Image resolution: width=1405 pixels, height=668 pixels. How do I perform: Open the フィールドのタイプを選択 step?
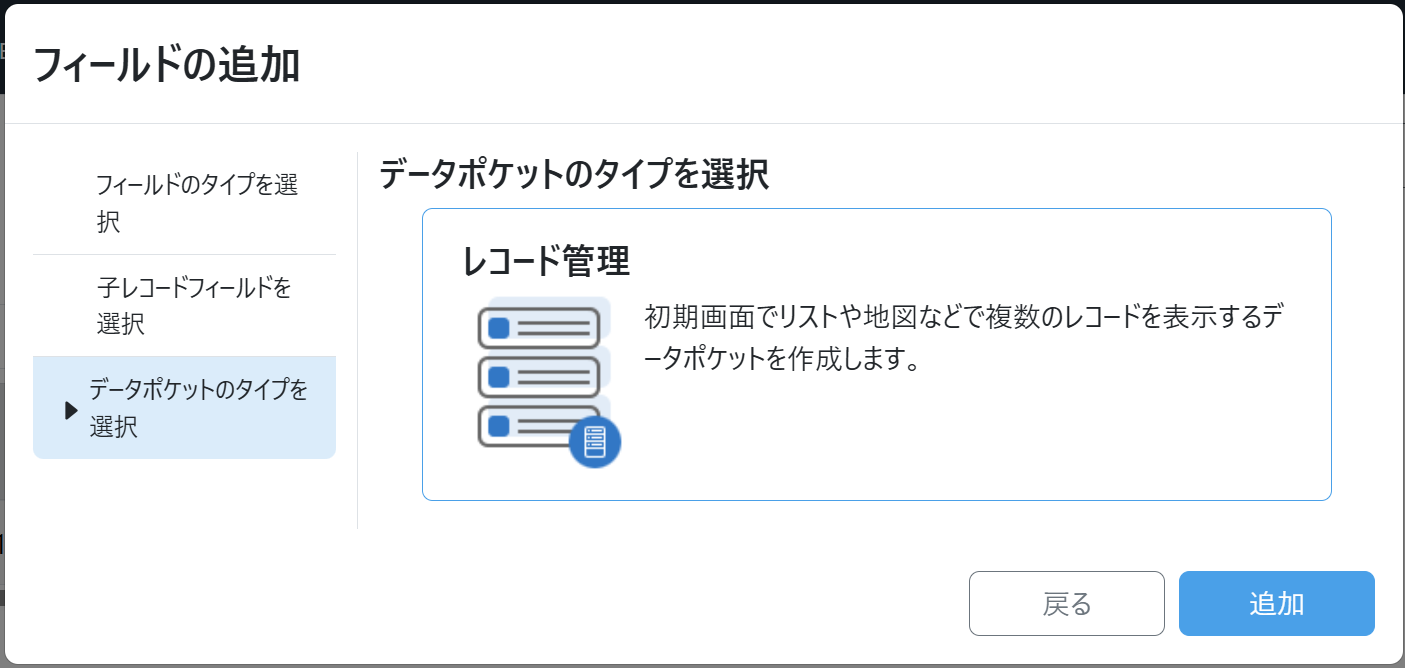pyautogui.click(x=197, y=203)
